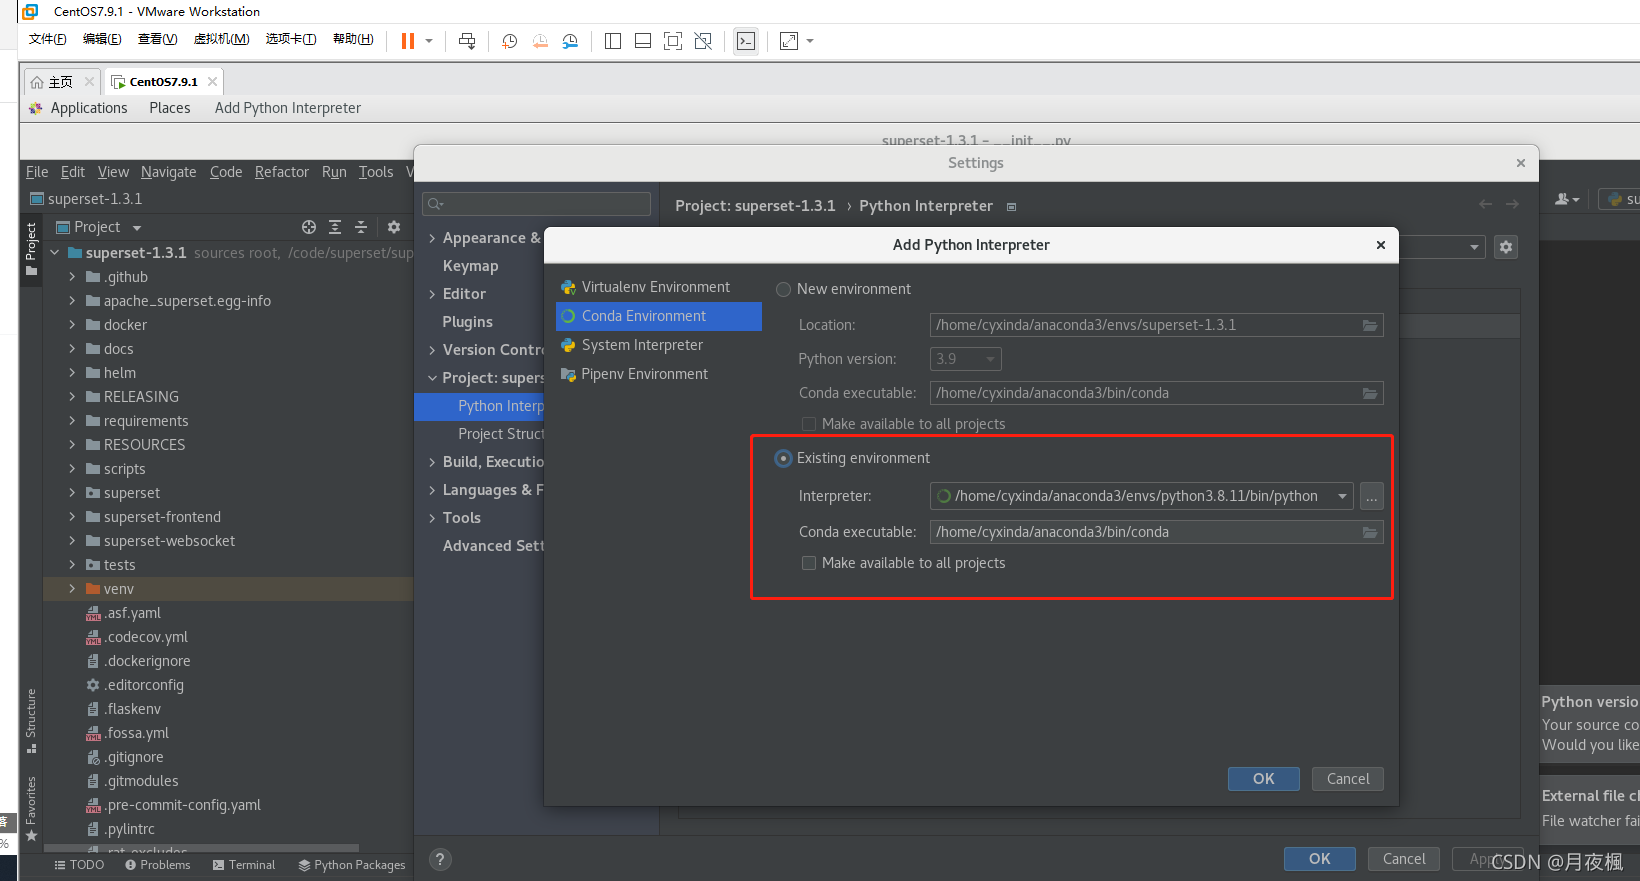Click the VMware pause virtual machine icon
The height and width of the screenshot is (881, 1640).
coord(407,41)
